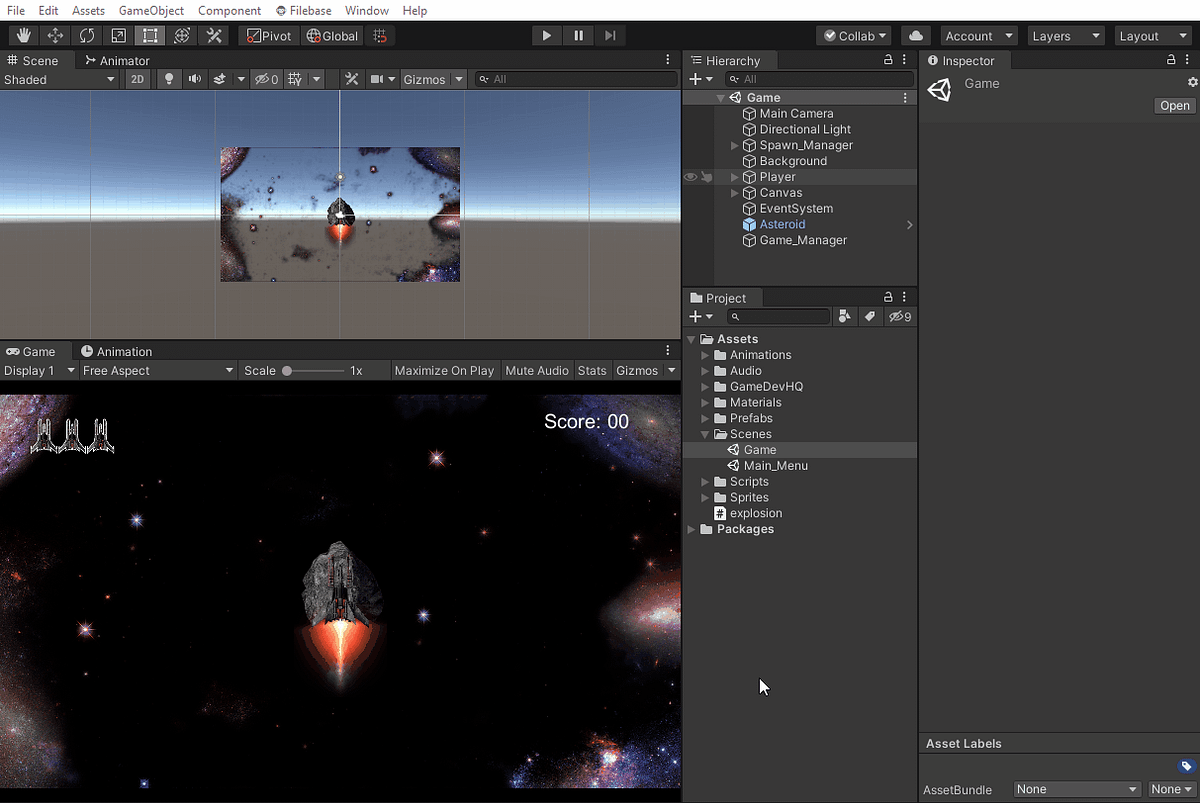
Task: Toggle visibility eye for the Player object
Action: coord(690,177)
